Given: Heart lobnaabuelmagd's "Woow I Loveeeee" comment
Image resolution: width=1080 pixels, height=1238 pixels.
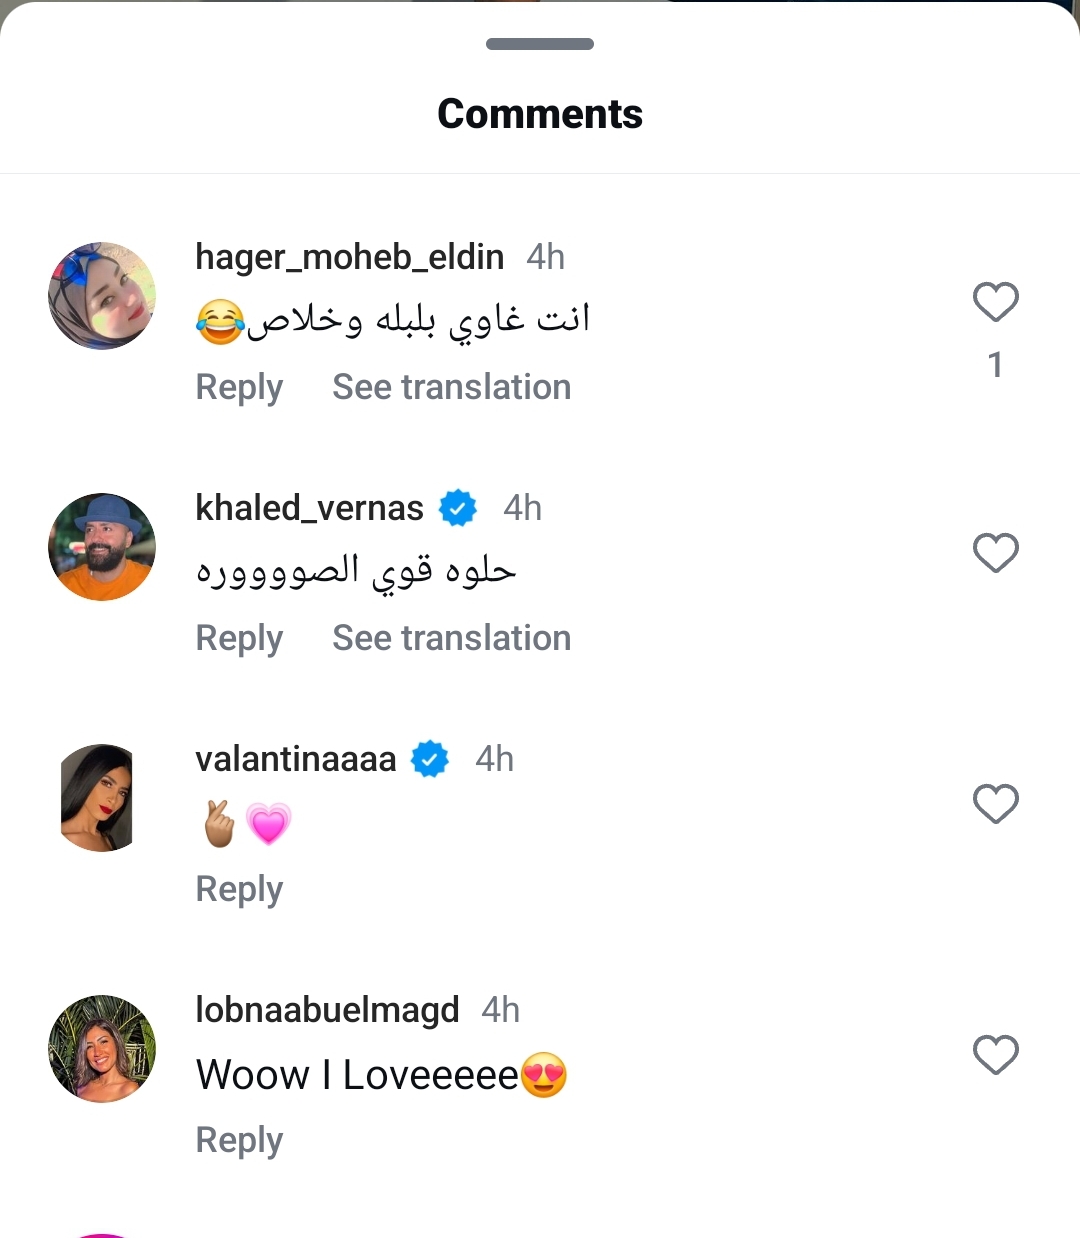Looking at the screenshot, I should pos(995,1055).
